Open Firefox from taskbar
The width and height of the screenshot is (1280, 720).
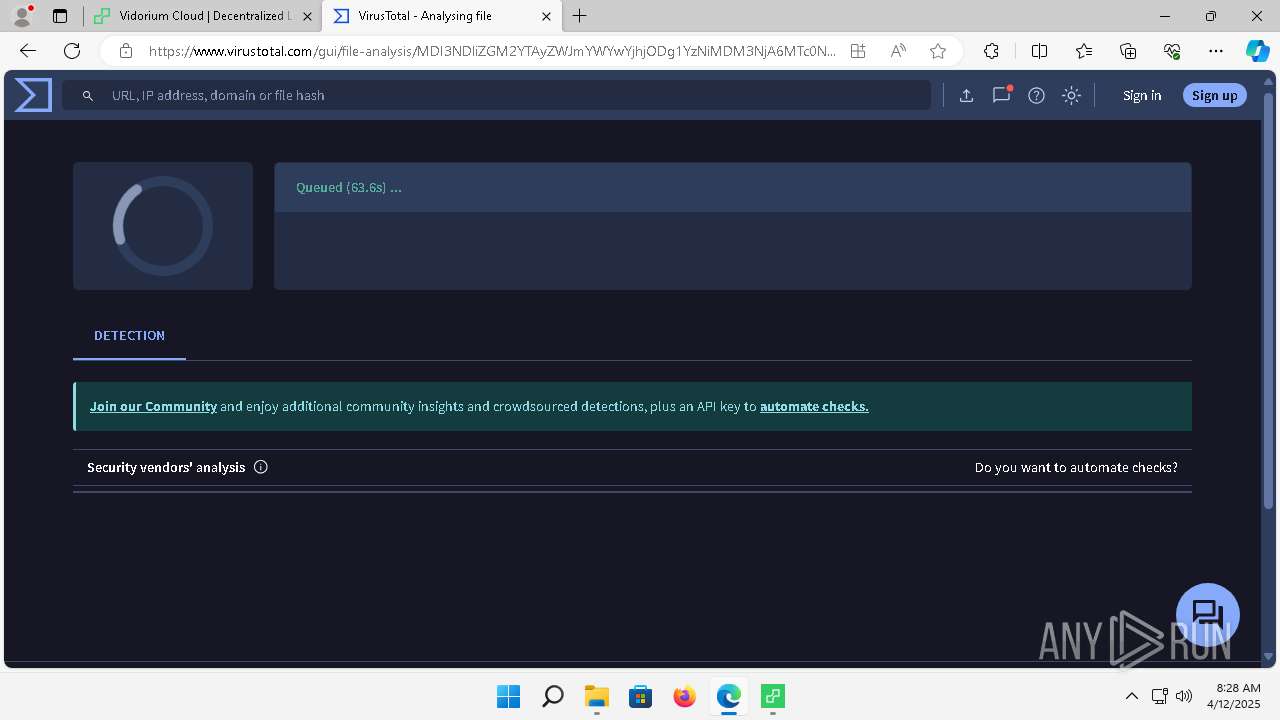pyautogui.click(x=685, y=696)
